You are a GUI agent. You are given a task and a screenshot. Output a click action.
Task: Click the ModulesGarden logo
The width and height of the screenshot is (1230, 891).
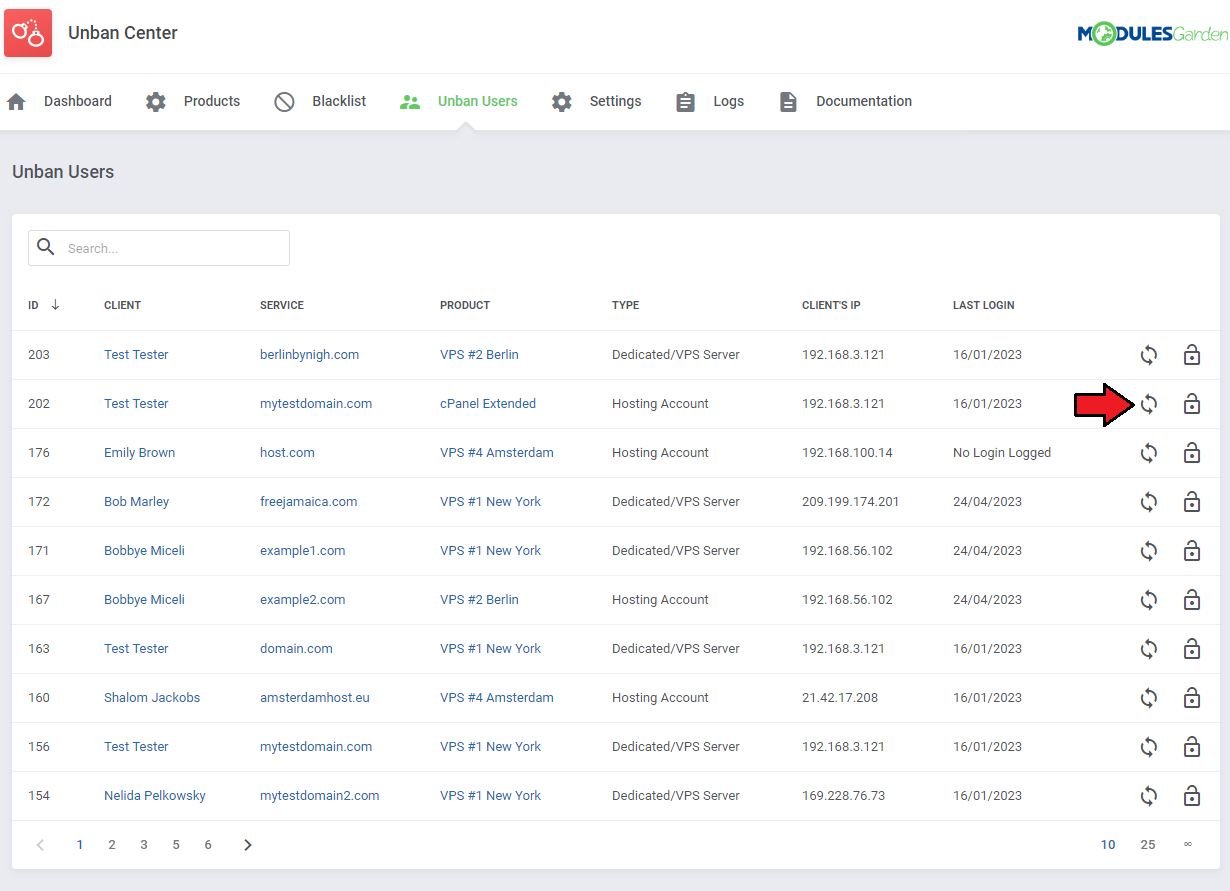[x=1152, y=34]
